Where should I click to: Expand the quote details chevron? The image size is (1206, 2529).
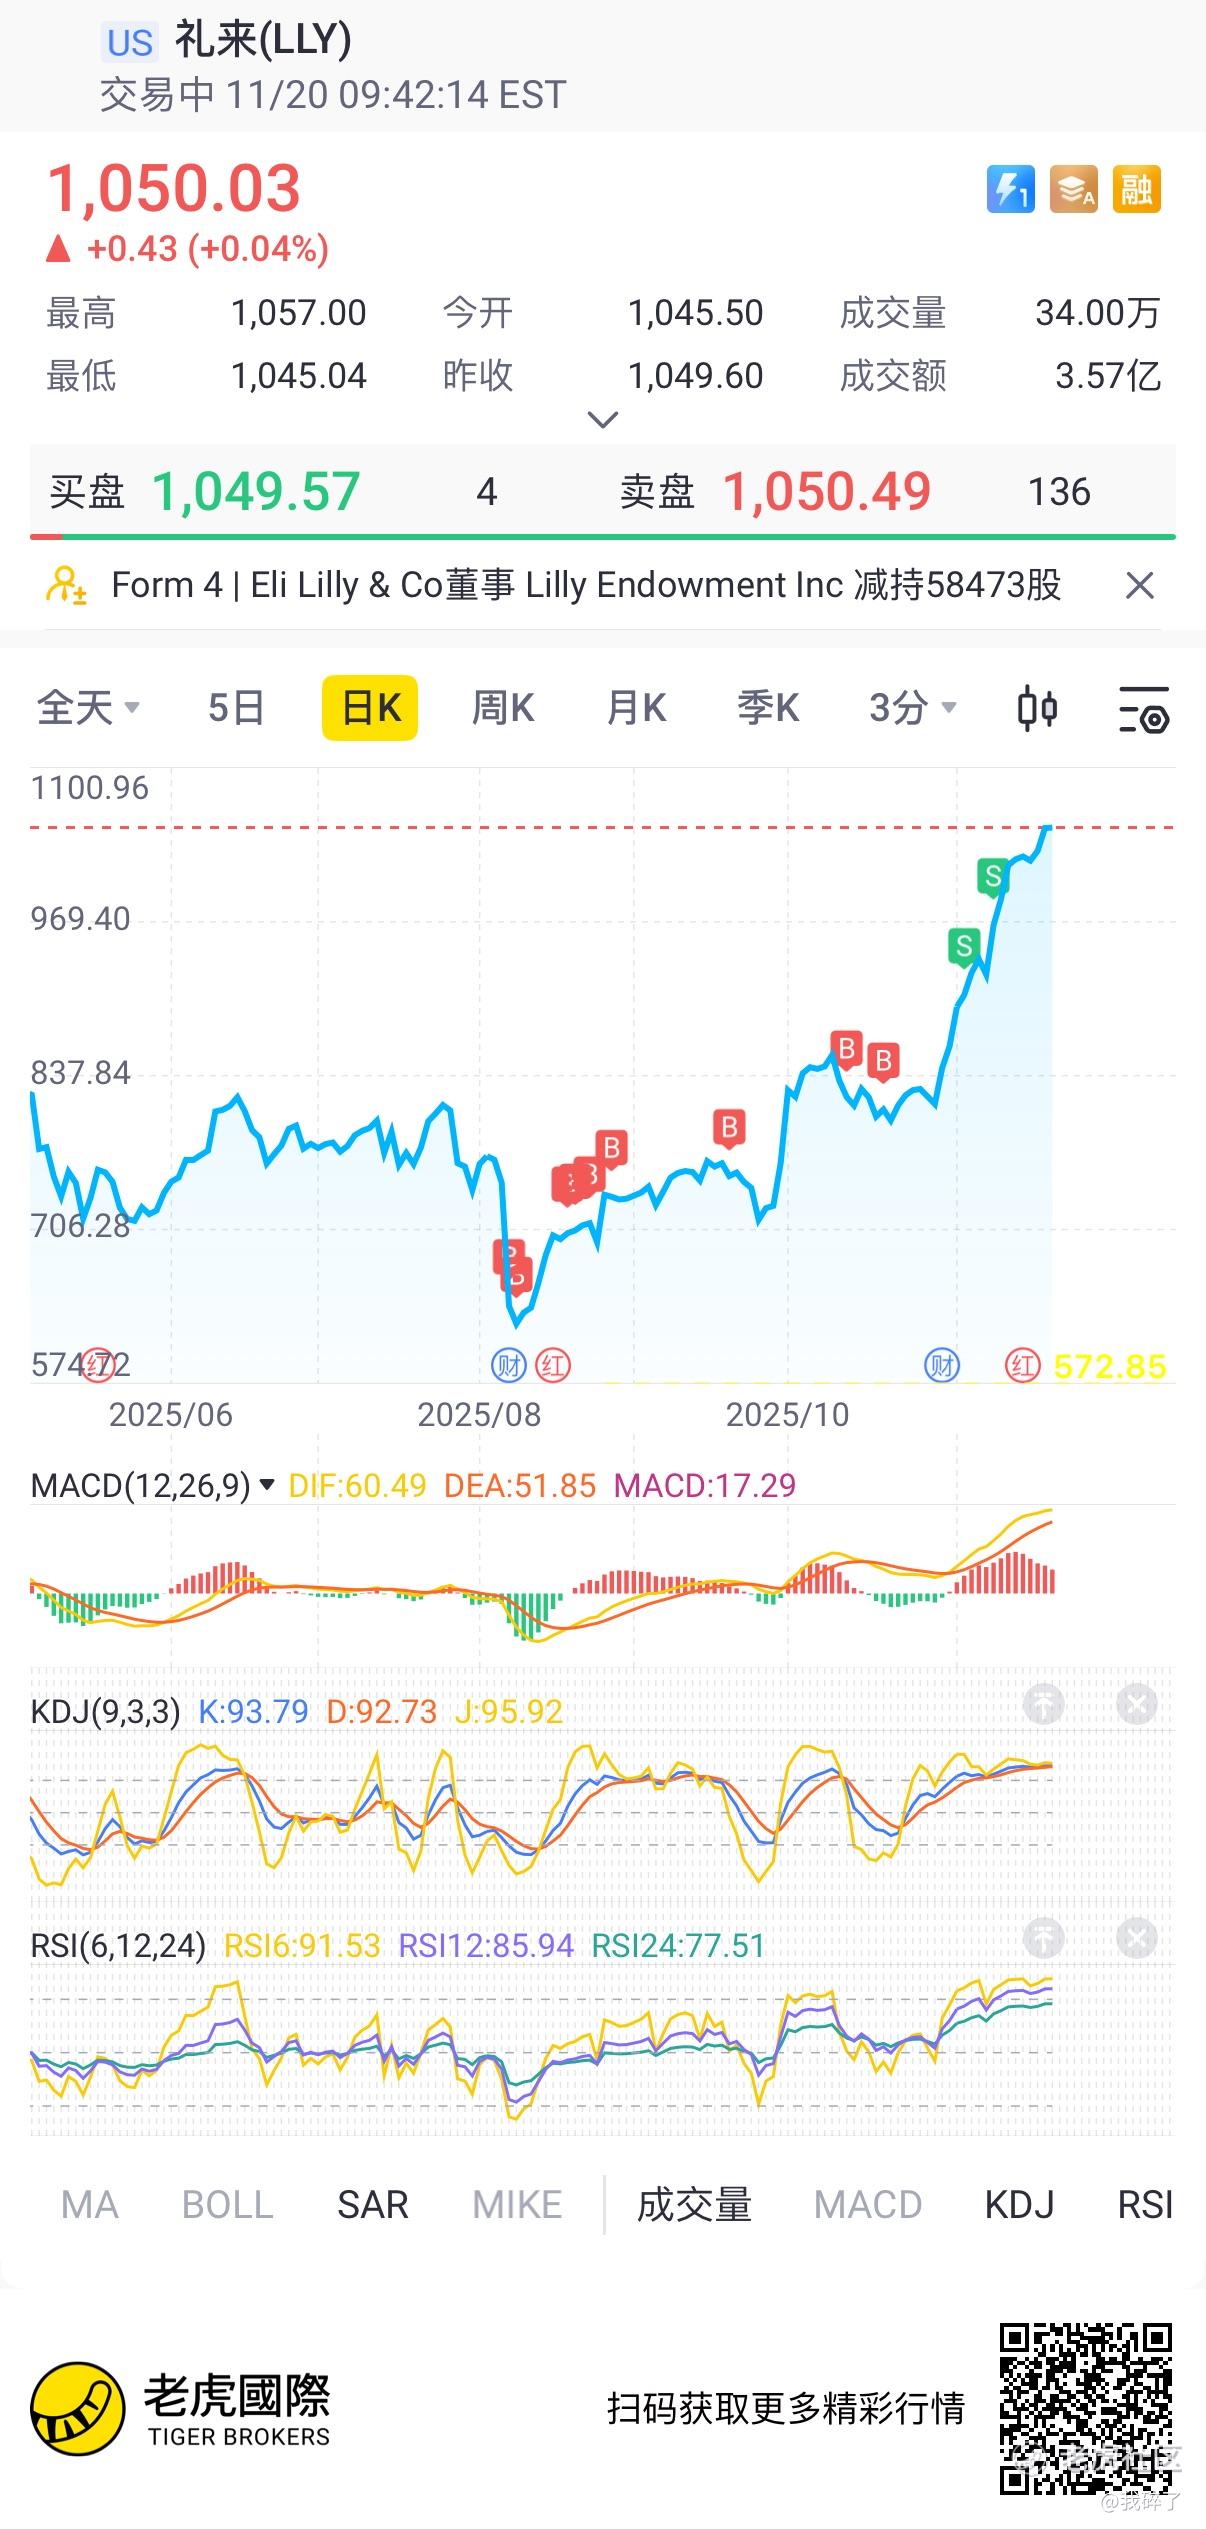pos(602,420)
